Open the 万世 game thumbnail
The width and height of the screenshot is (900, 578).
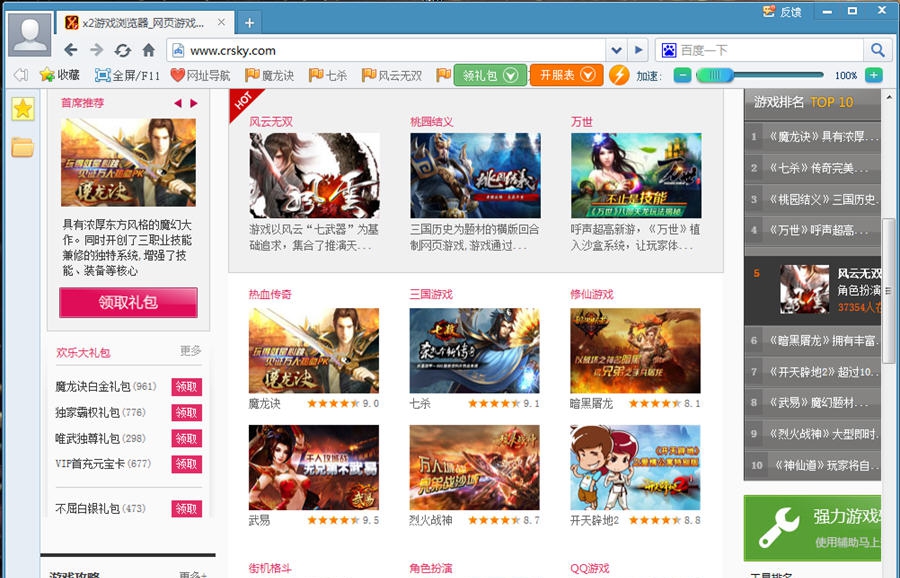(636, 176)
